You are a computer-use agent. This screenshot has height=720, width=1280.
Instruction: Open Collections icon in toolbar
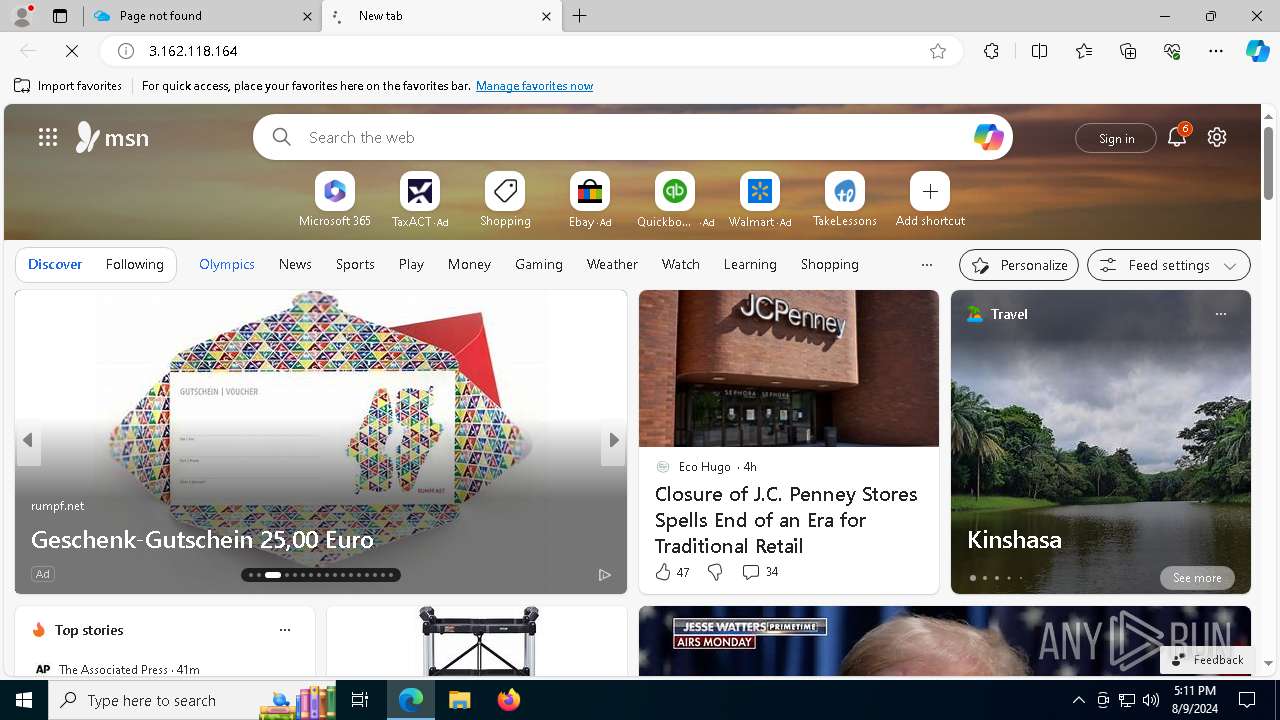[x=1128, y=51]
